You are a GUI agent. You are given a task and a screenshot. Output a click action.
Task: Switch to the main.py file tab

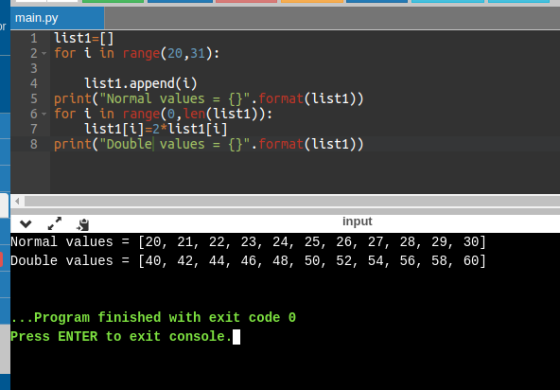(57, 18)
